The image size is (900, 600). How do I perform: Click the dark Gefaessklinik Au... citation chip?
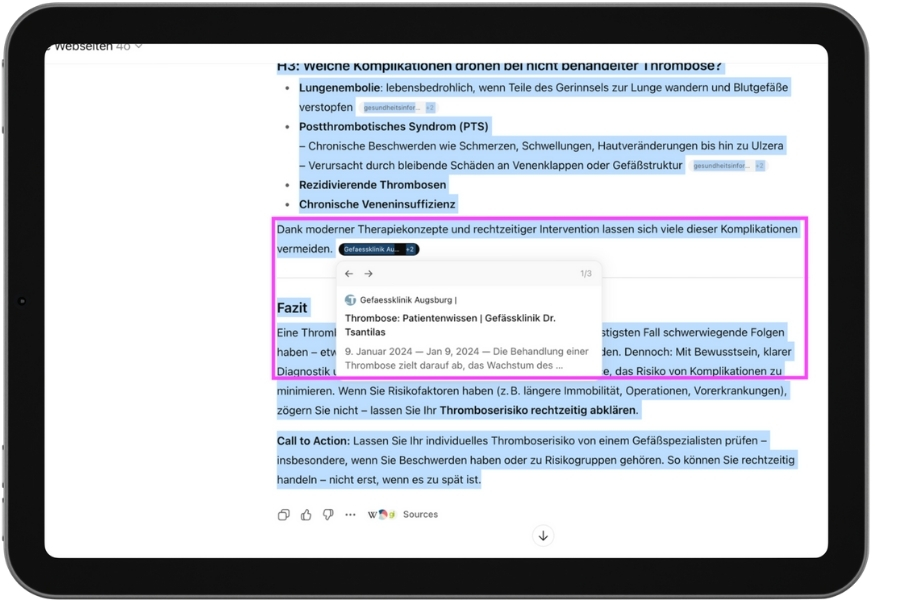click(371, 249)
